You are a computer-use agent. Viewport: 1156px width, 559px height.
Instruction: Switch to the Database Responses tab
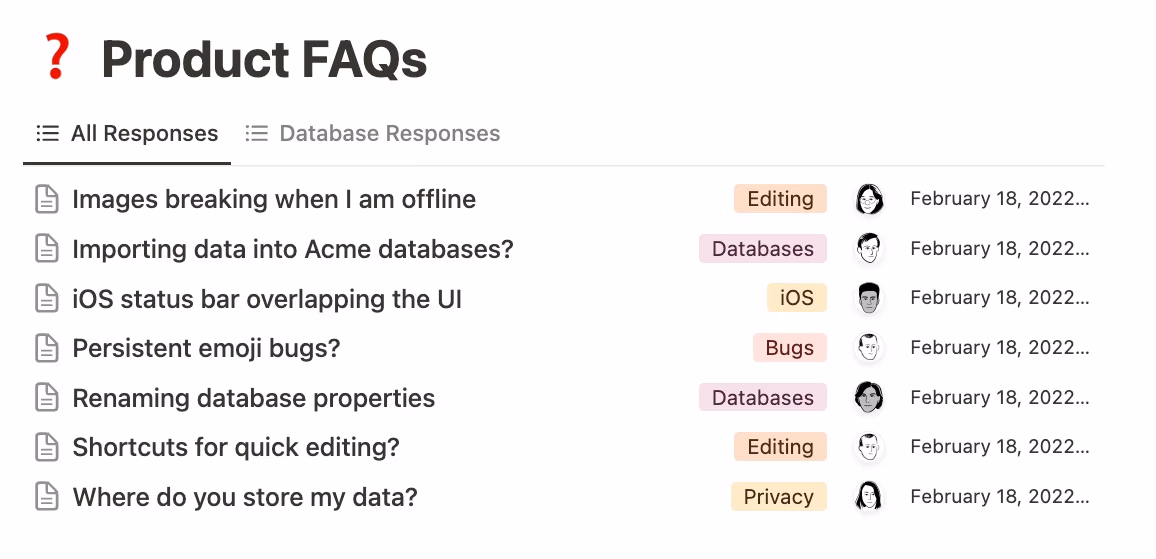(373, 134)
